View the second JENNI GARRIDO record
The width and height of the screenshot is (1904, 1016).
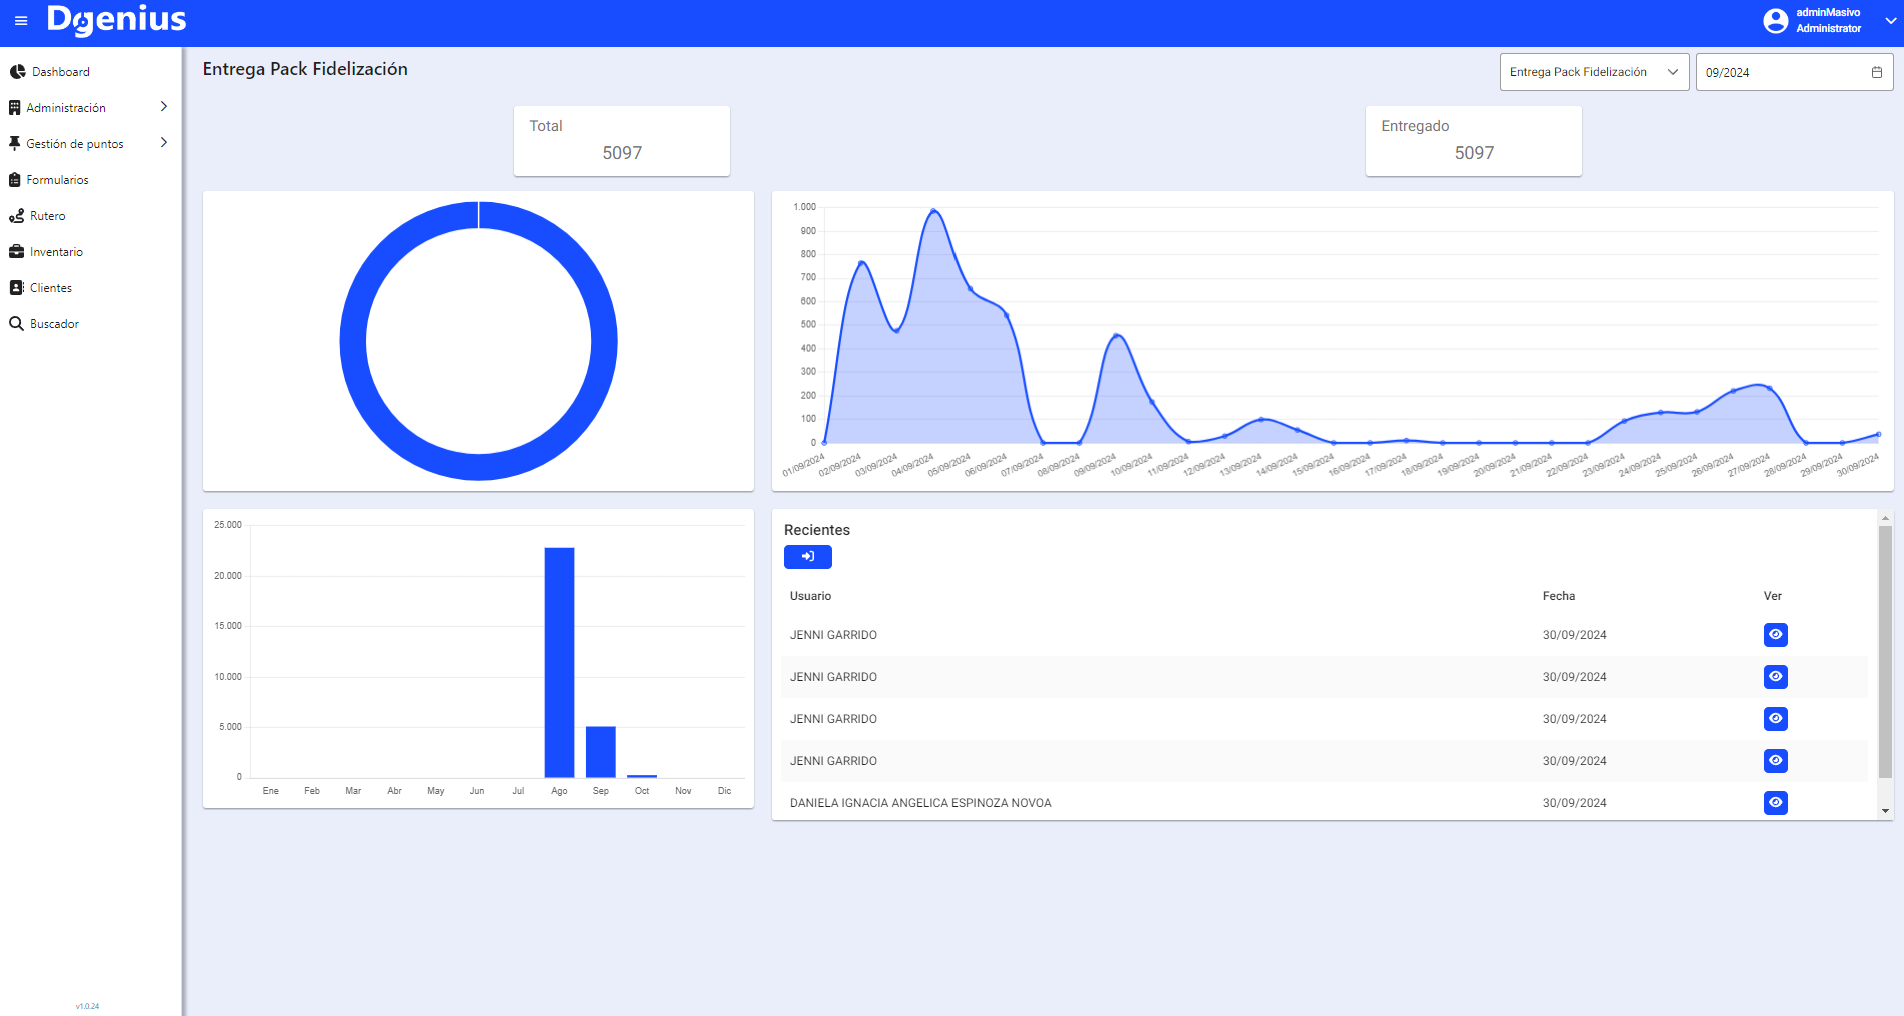[x=1775, y=677]
